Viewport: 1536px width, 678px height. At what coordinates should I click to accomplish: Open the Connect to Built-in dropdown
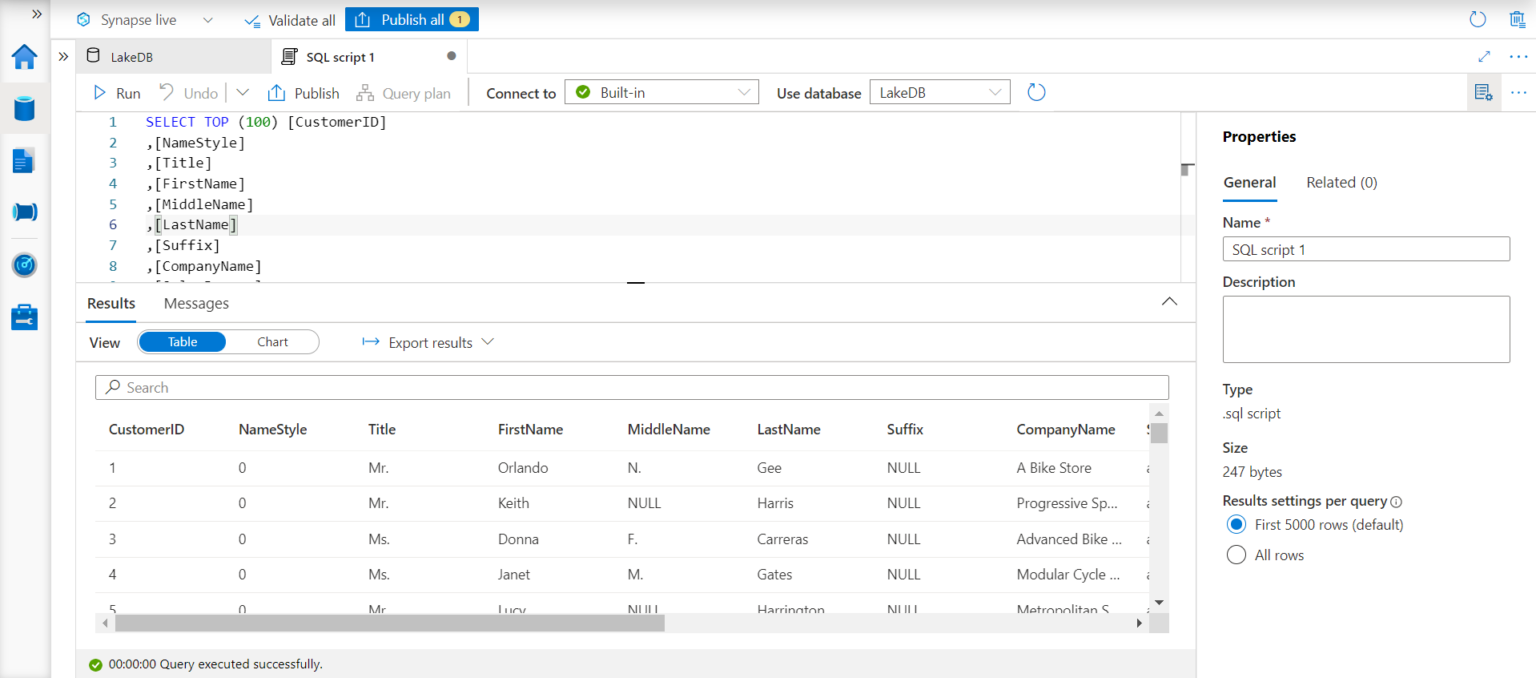(662, 93)
